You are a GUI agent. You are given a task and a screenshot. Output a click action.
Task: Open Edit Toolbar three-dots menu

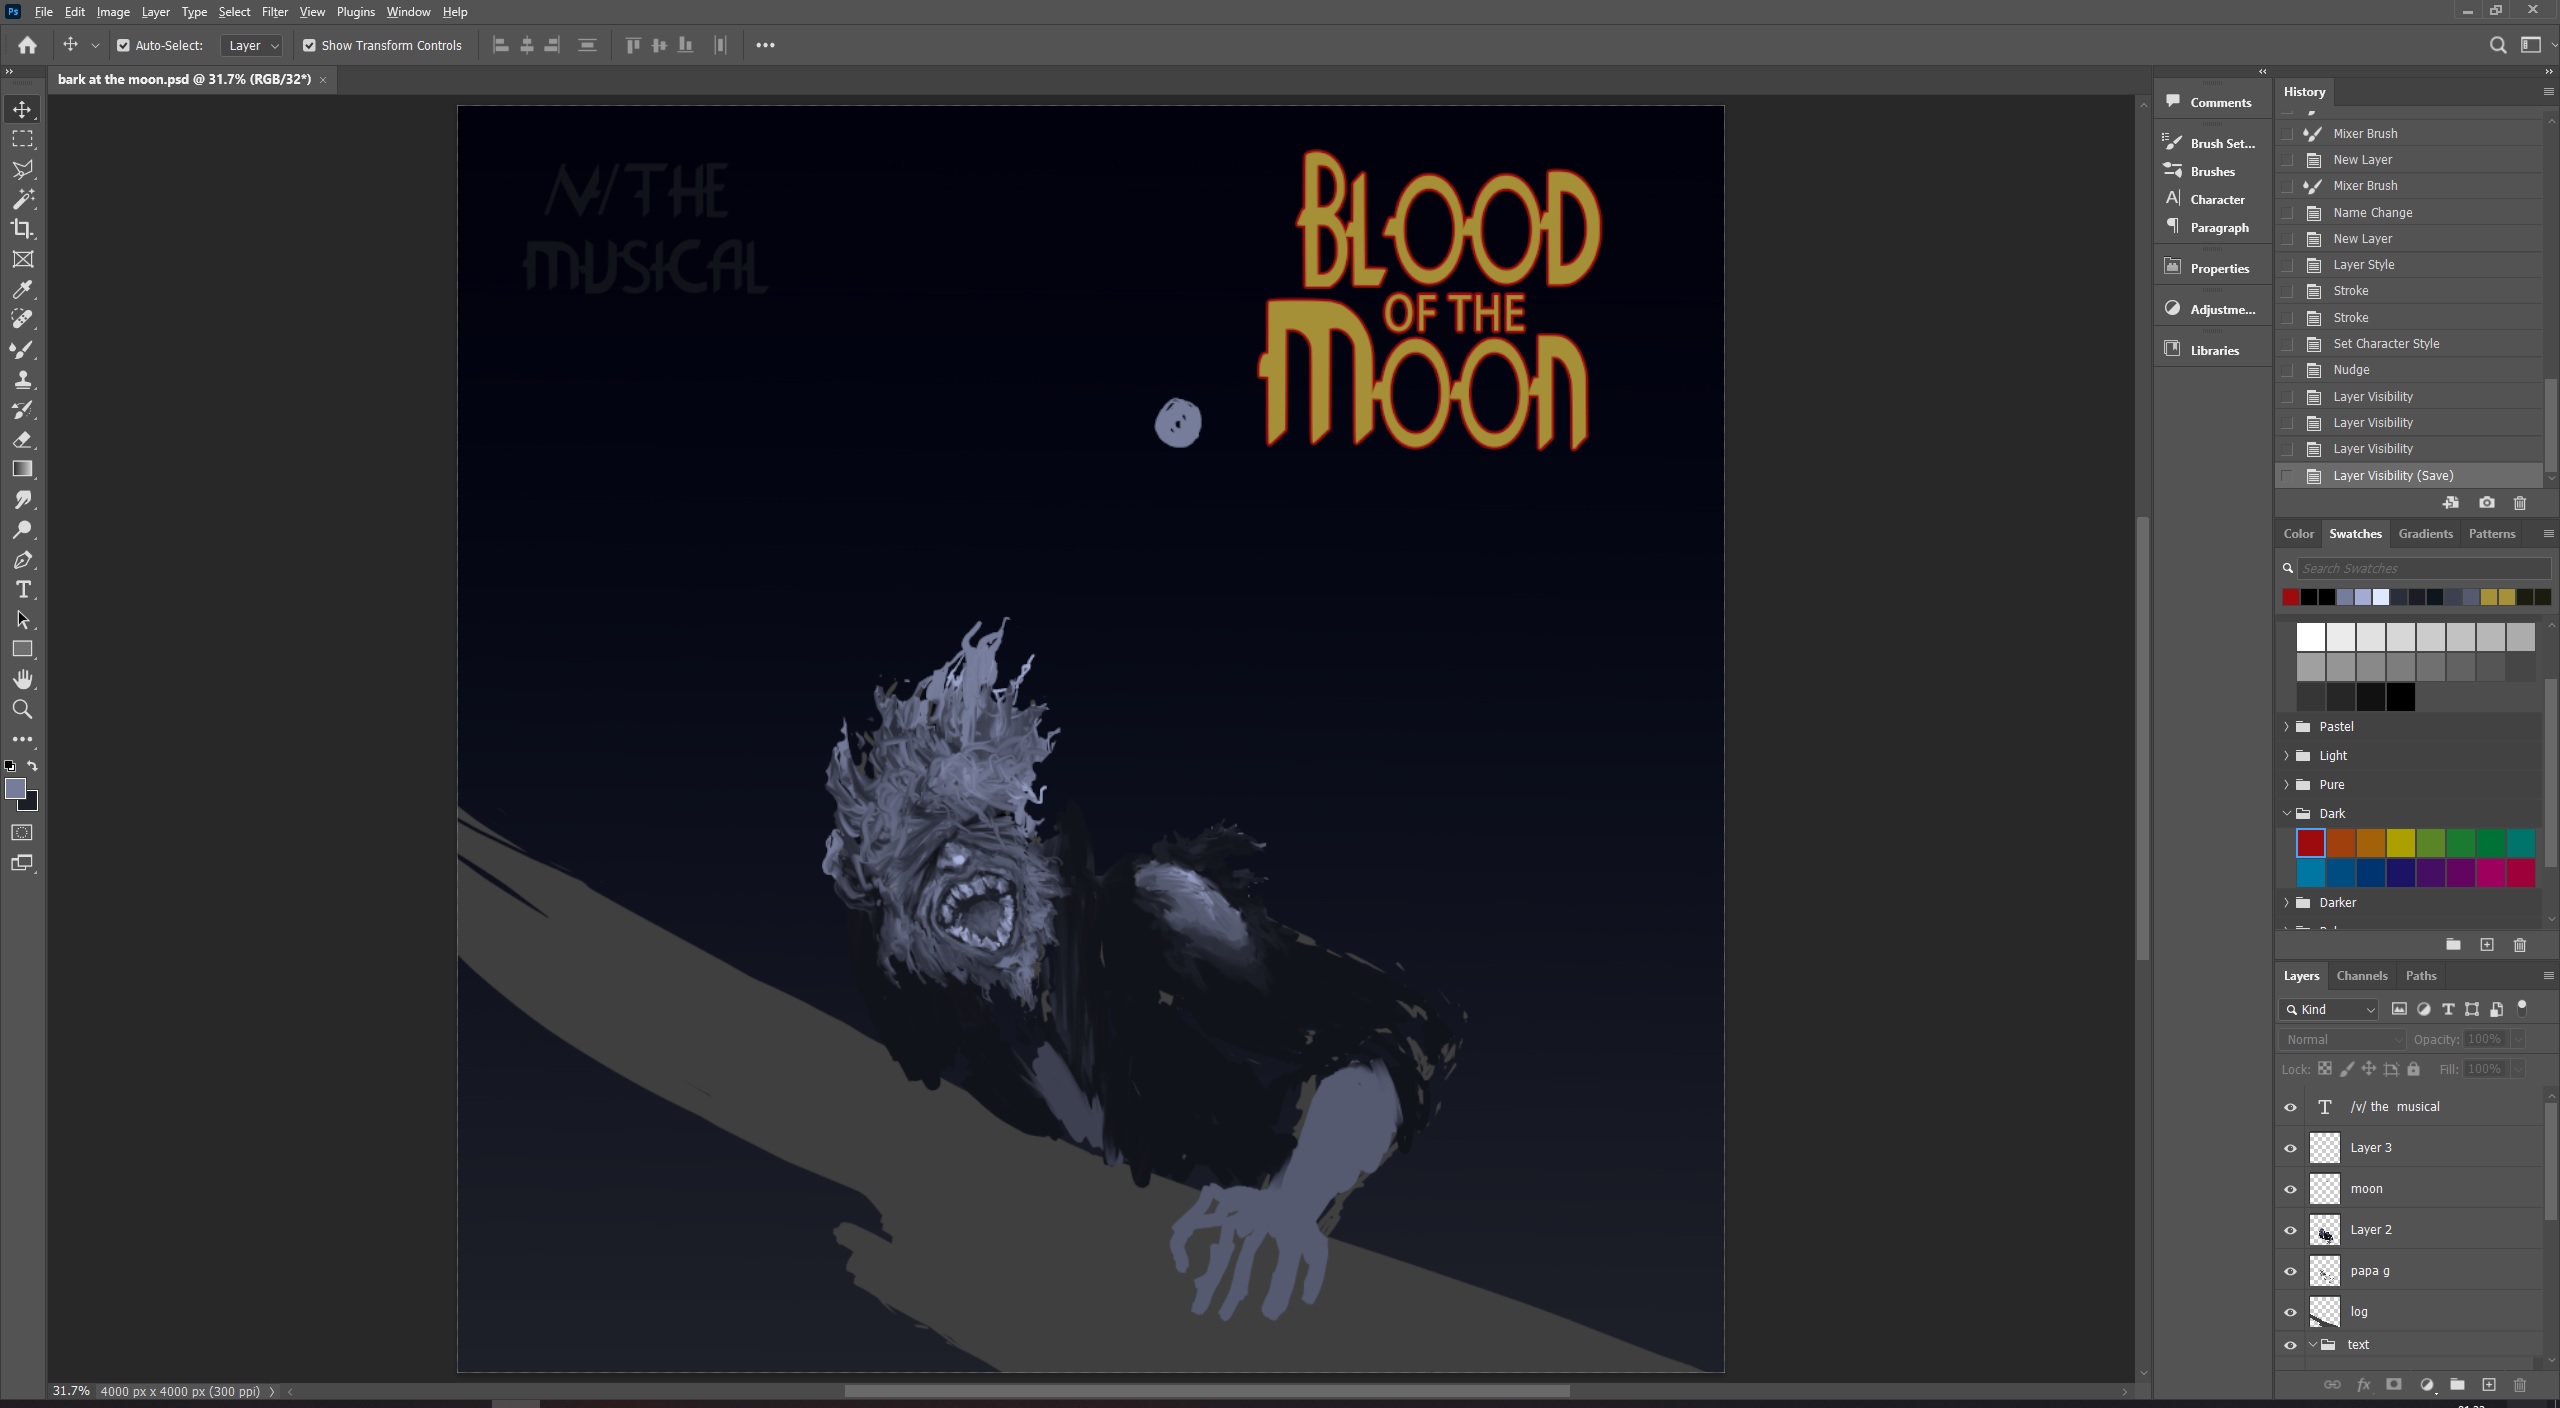(x=22, y=739)
